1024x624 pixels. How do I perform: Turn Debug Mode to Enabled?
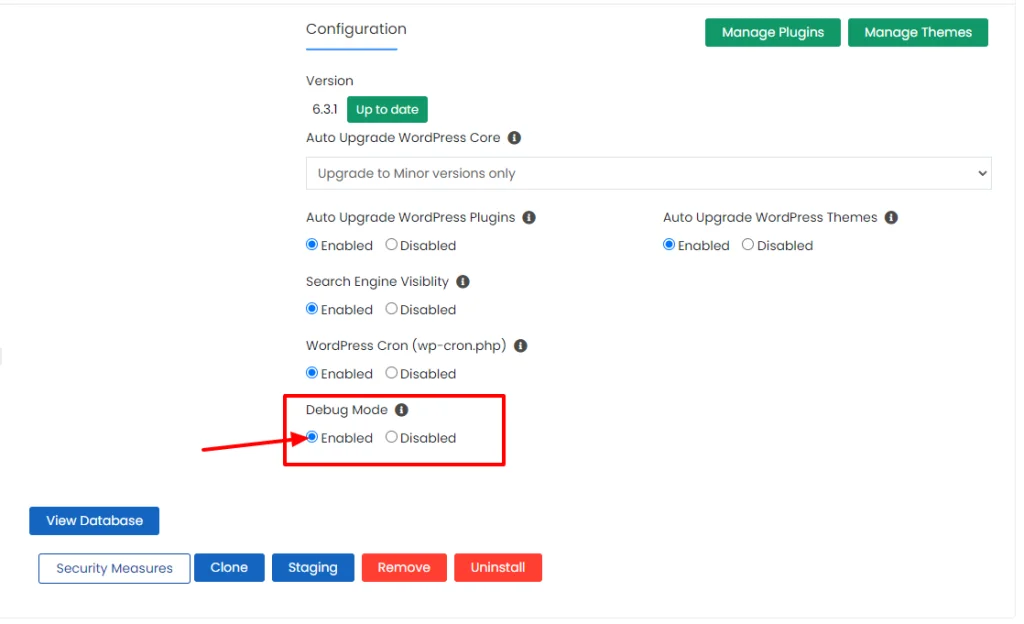pyautogui.click(x=312, y=437)
